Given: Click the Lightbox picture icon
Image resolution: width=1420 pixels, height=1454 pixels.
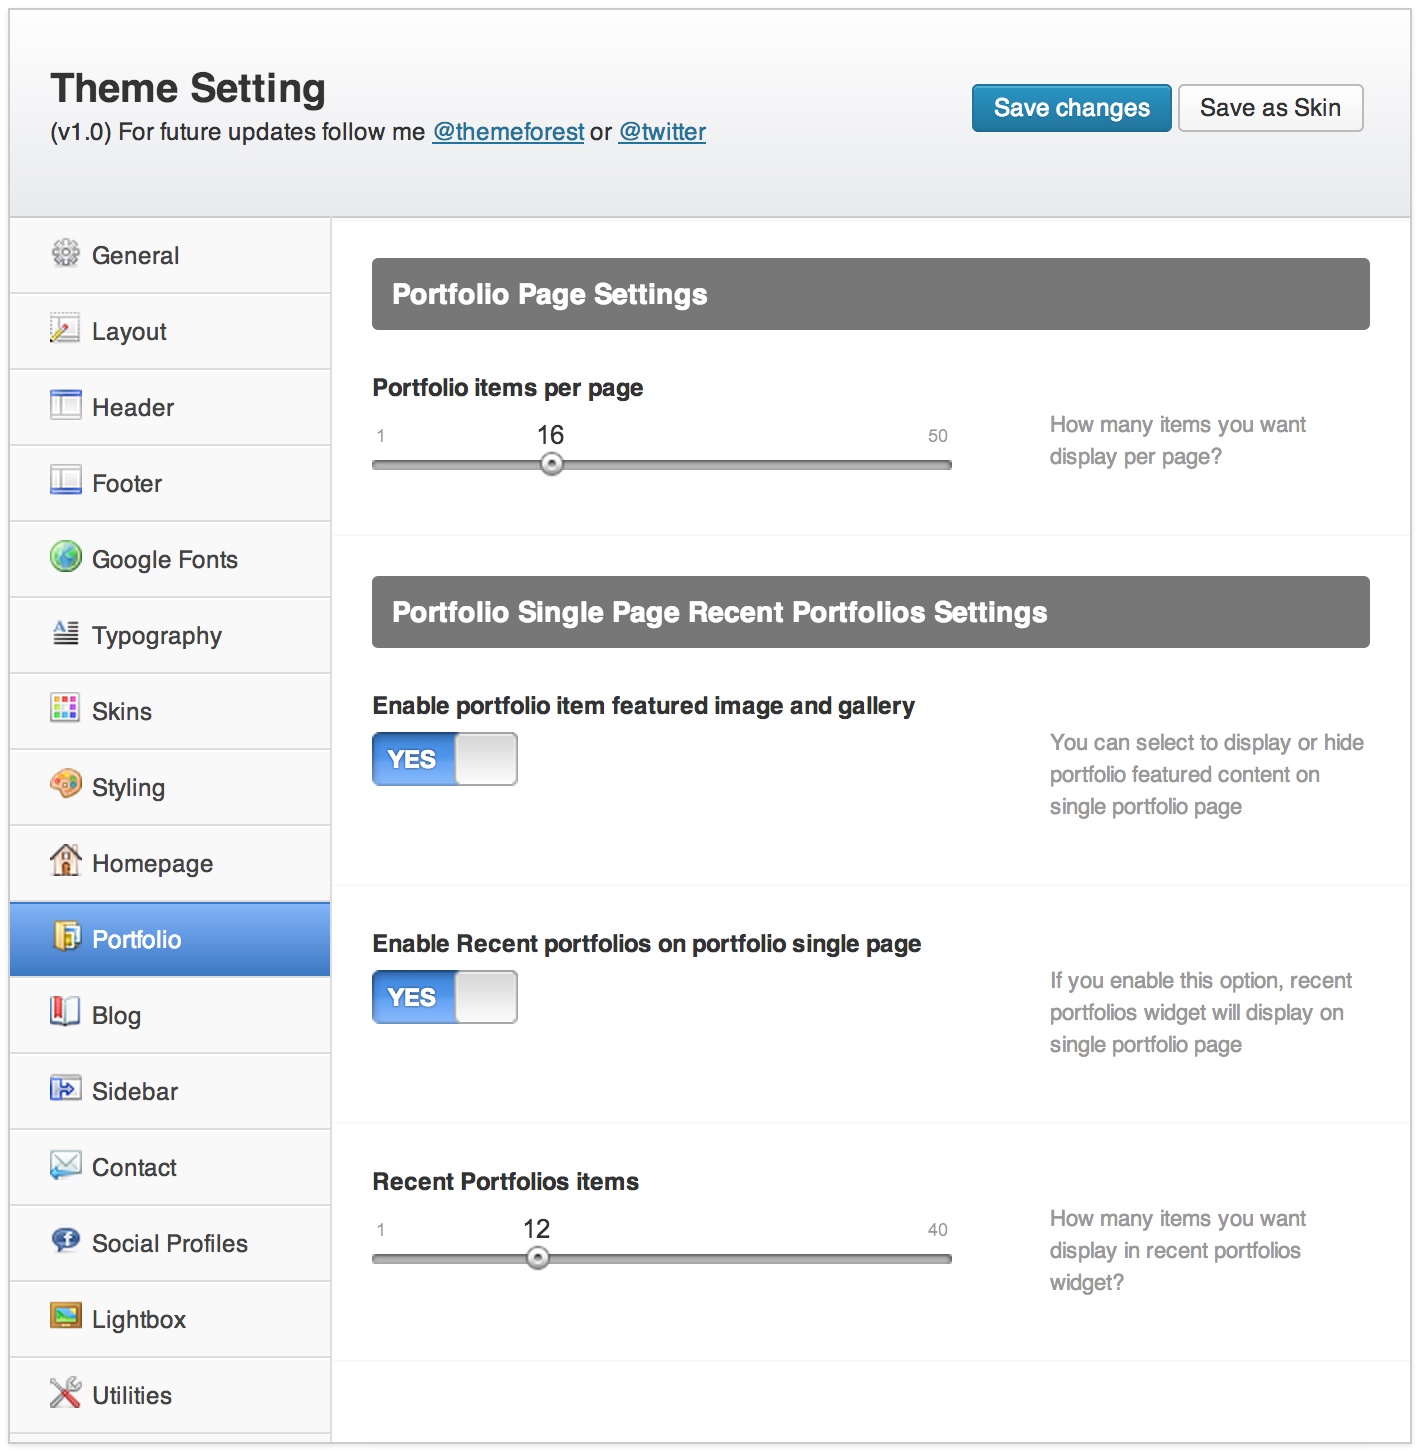Looking at the screenshot, I should click(x=65, y=1316).
